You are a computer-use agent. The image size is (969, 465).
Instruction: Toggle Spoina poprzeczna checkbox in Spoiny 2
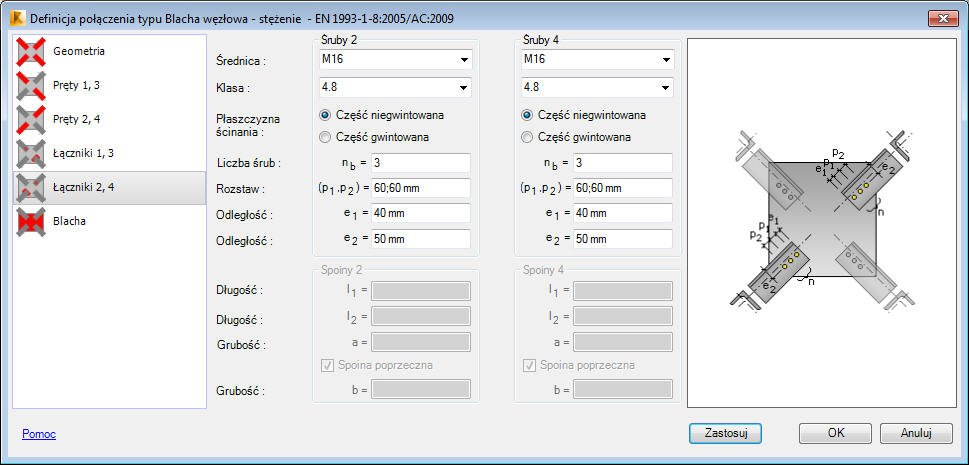pyautogui.click(x=328, y=365)
